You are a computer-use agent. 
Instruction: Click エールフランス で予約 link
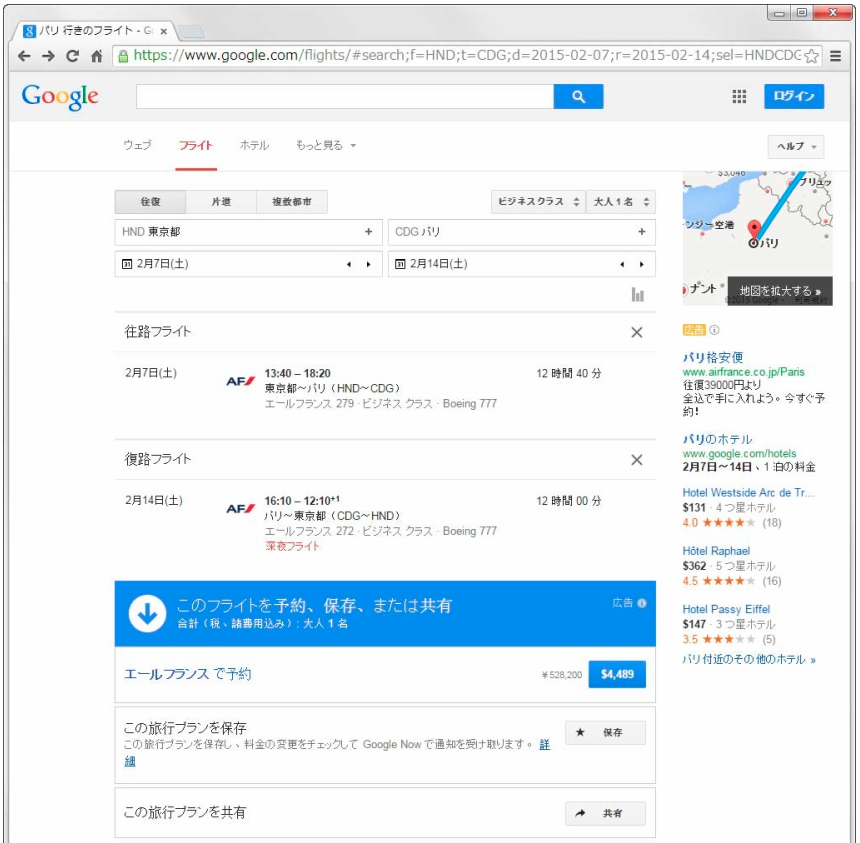(x=188, y=675)
